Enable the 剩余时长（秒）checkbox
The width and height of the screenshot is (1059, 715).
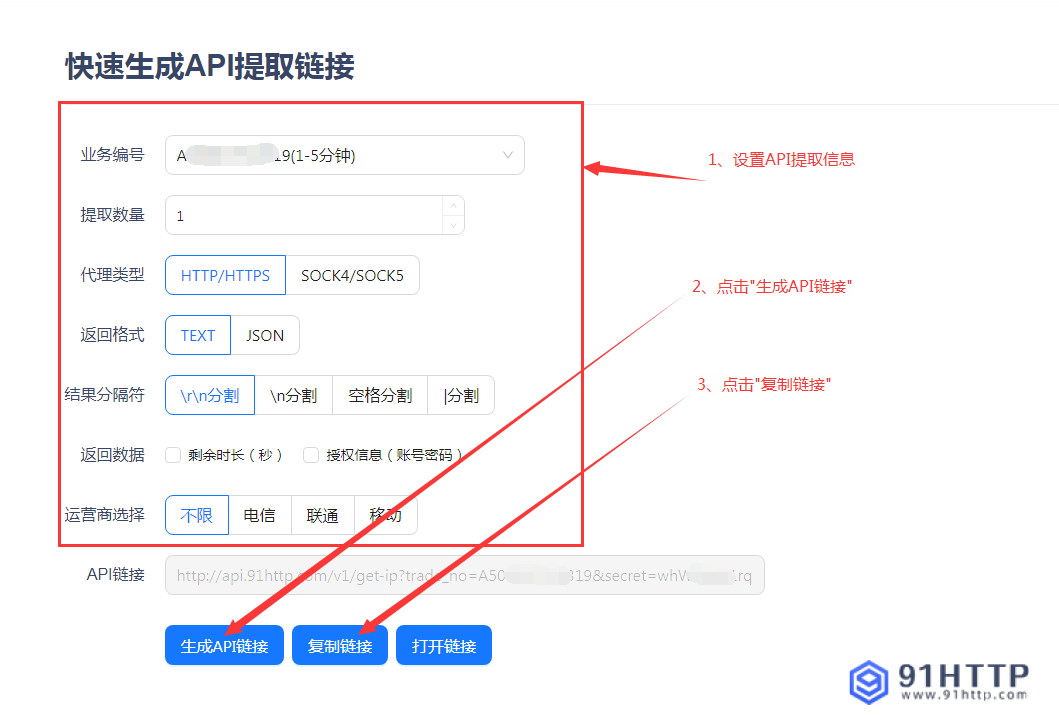171,455
